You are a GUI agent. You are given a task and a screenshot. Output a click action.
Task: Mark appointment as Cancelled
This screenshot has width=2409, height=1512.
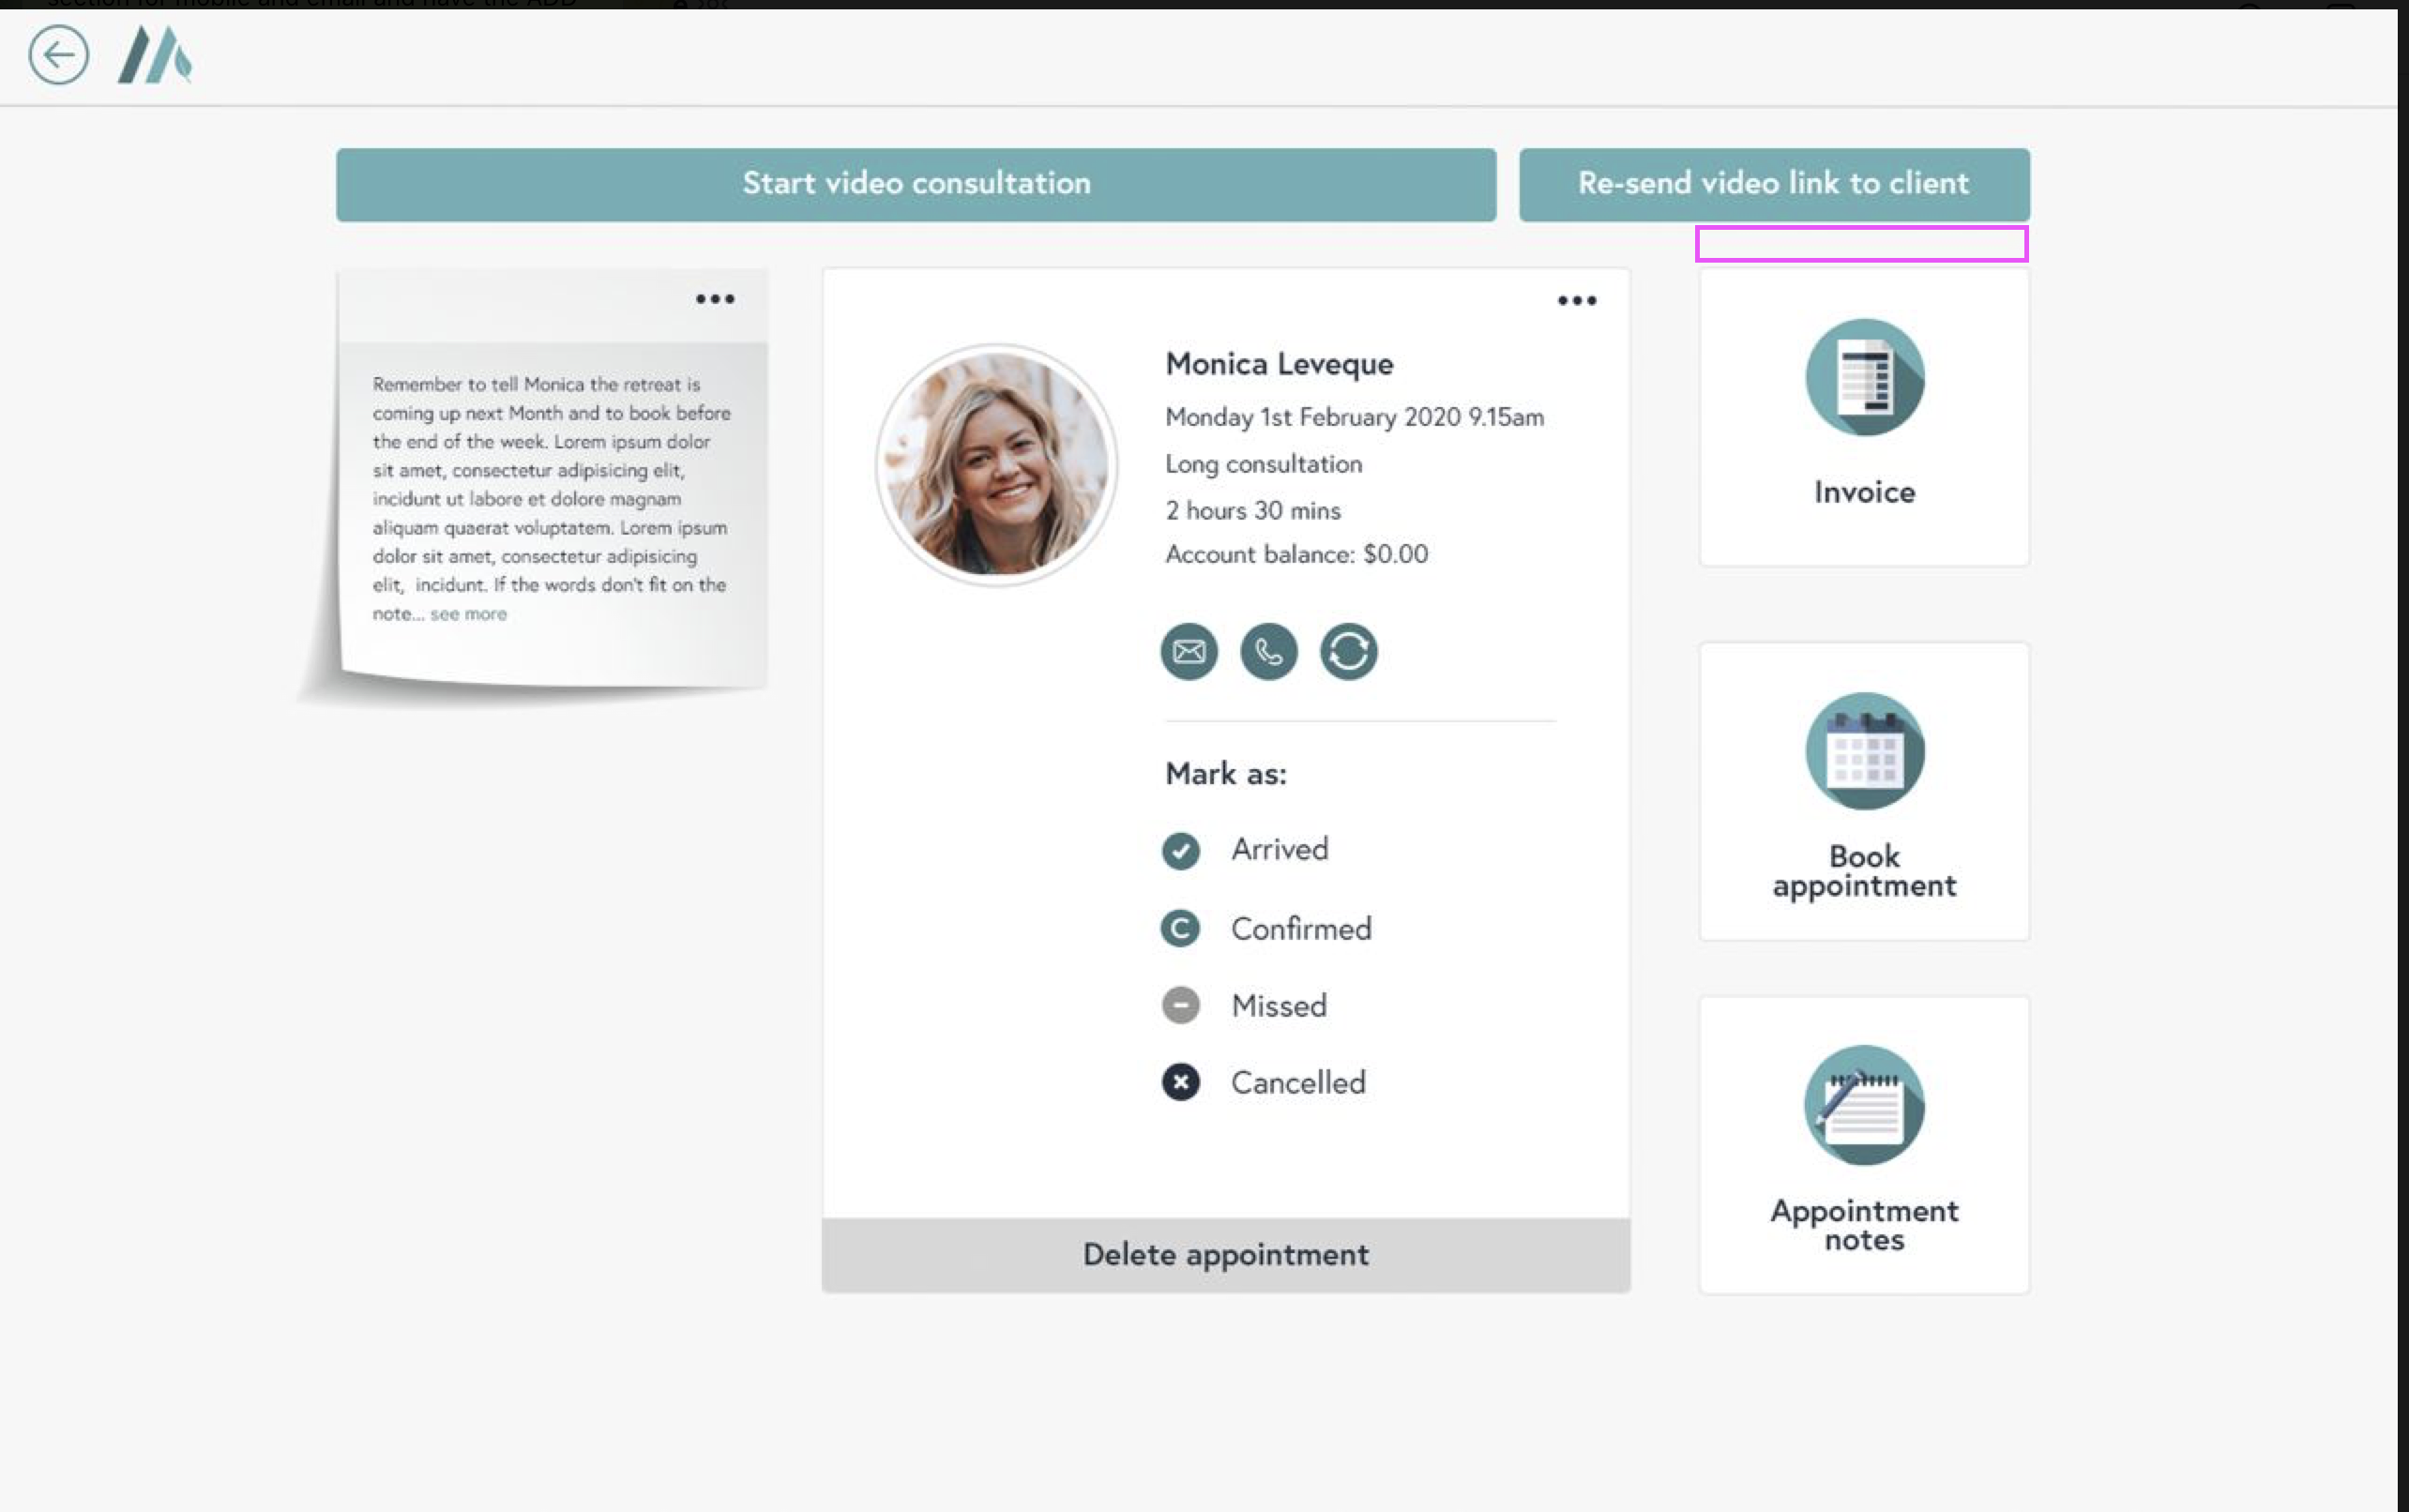tap(1181, 1082)
